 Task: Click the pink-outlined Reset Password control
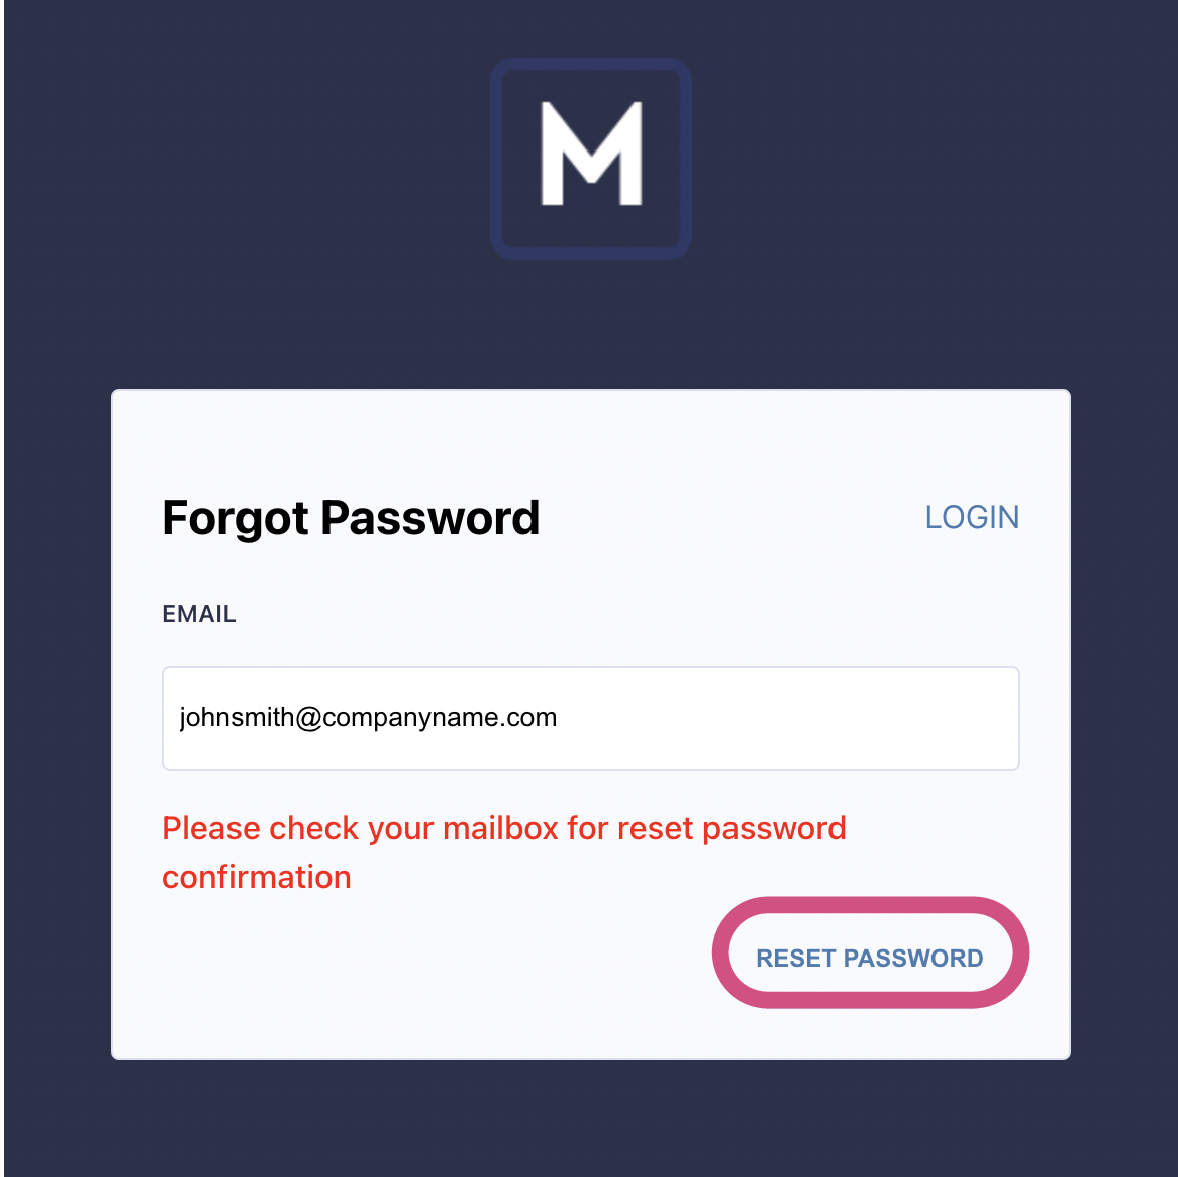click(869, 957)
